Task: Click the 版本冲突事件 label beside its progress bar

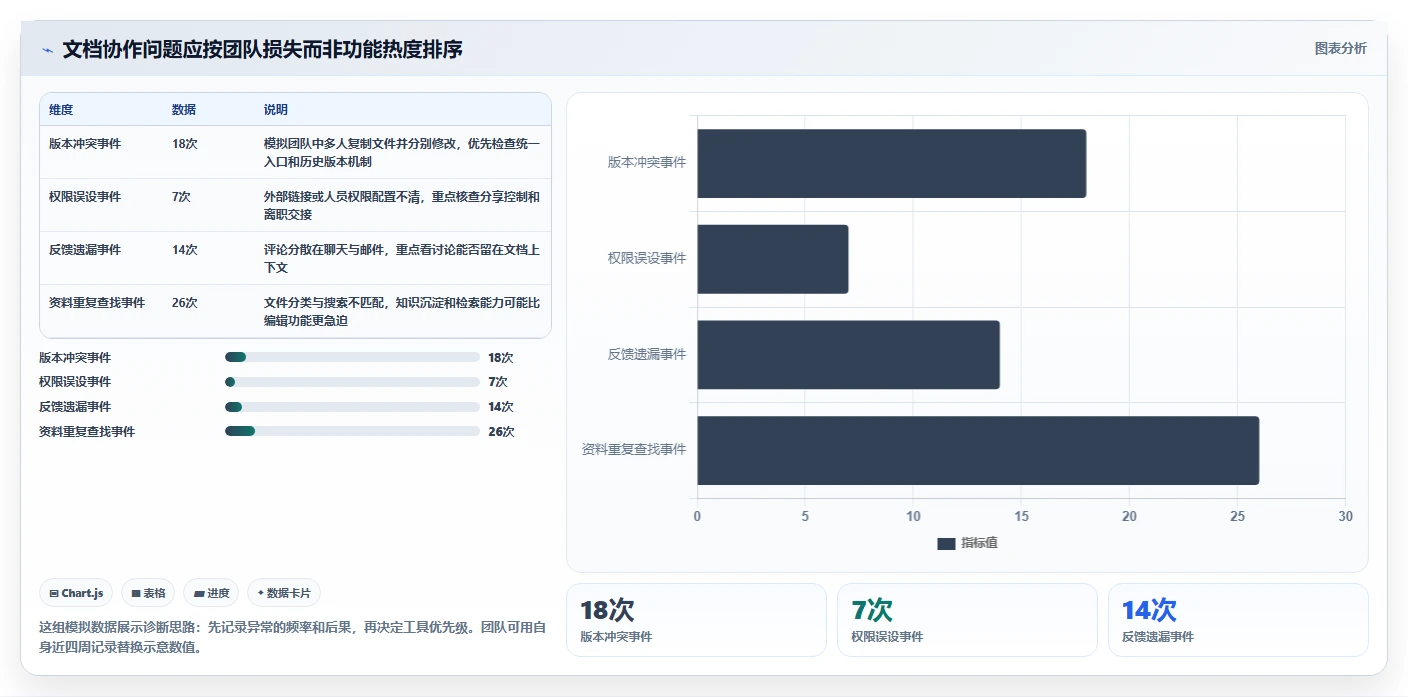Action: (x=75, y=357)
